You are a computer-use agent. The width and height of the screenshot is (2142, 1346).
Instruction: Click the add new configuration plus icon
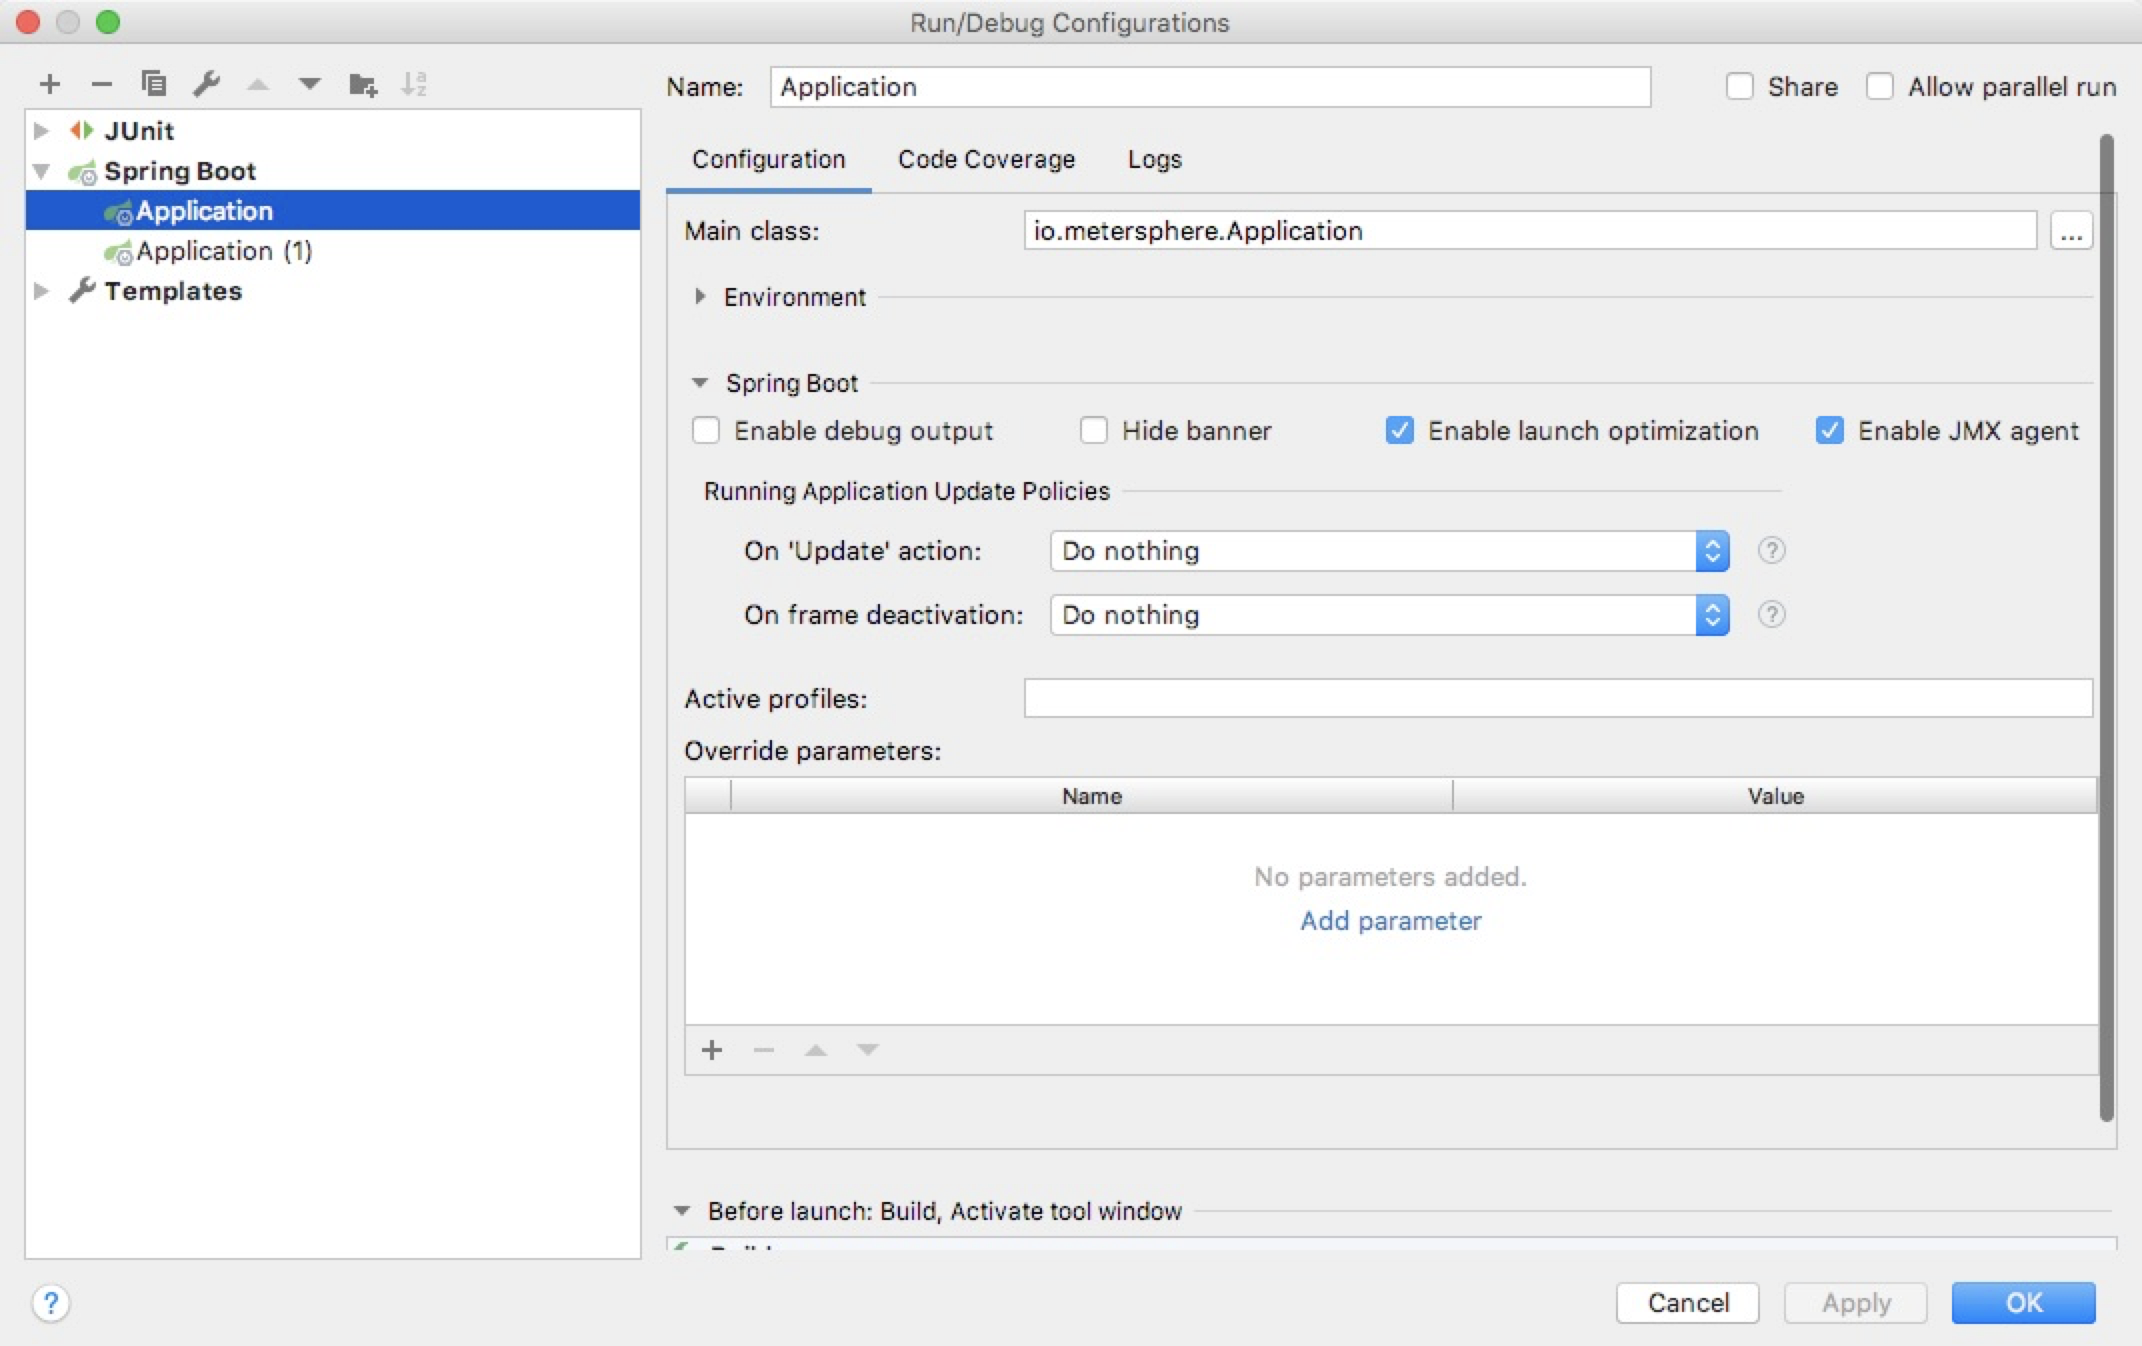(50, 84)
